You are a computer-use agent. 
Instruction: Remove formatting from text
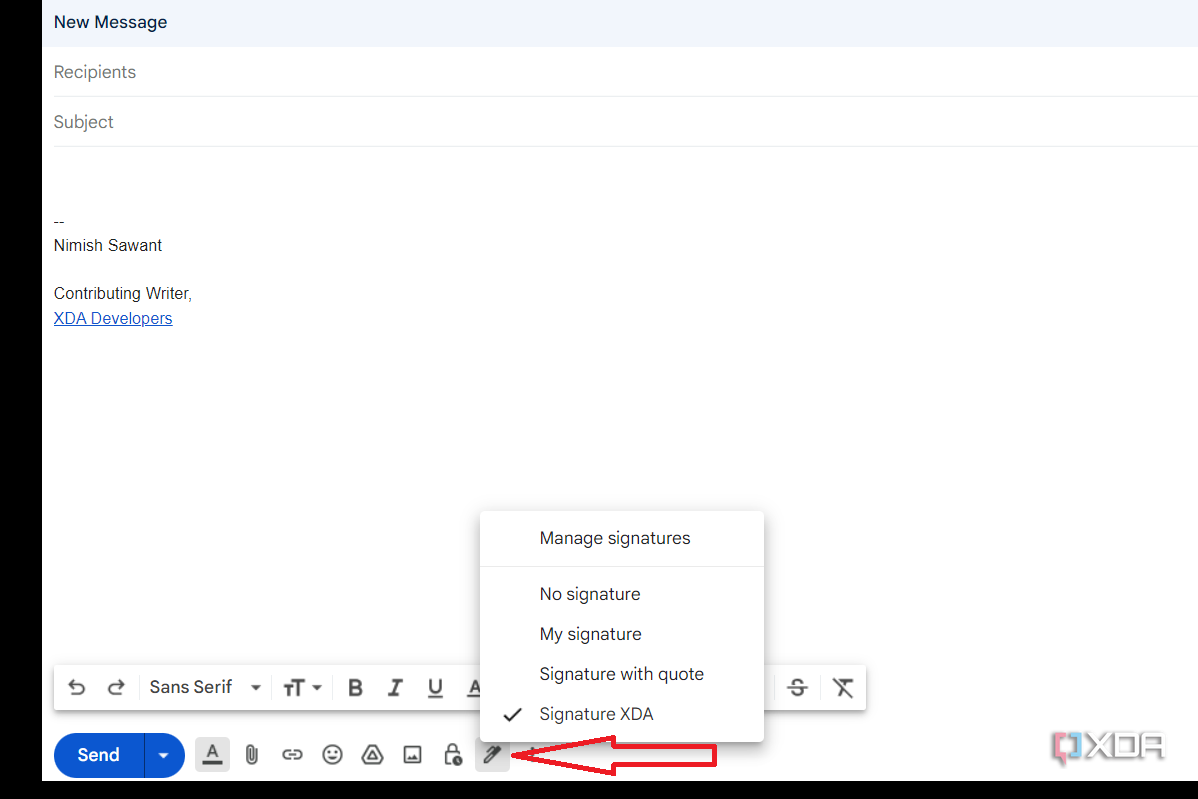843,687
